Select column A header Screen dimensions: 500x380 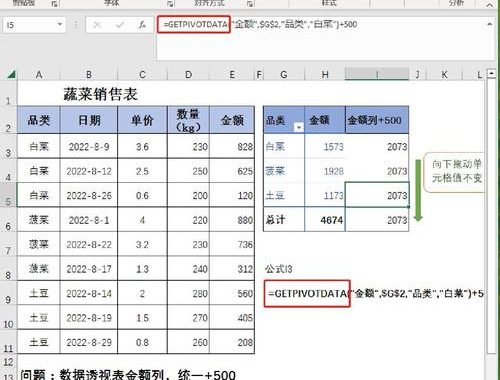[39, 74]
